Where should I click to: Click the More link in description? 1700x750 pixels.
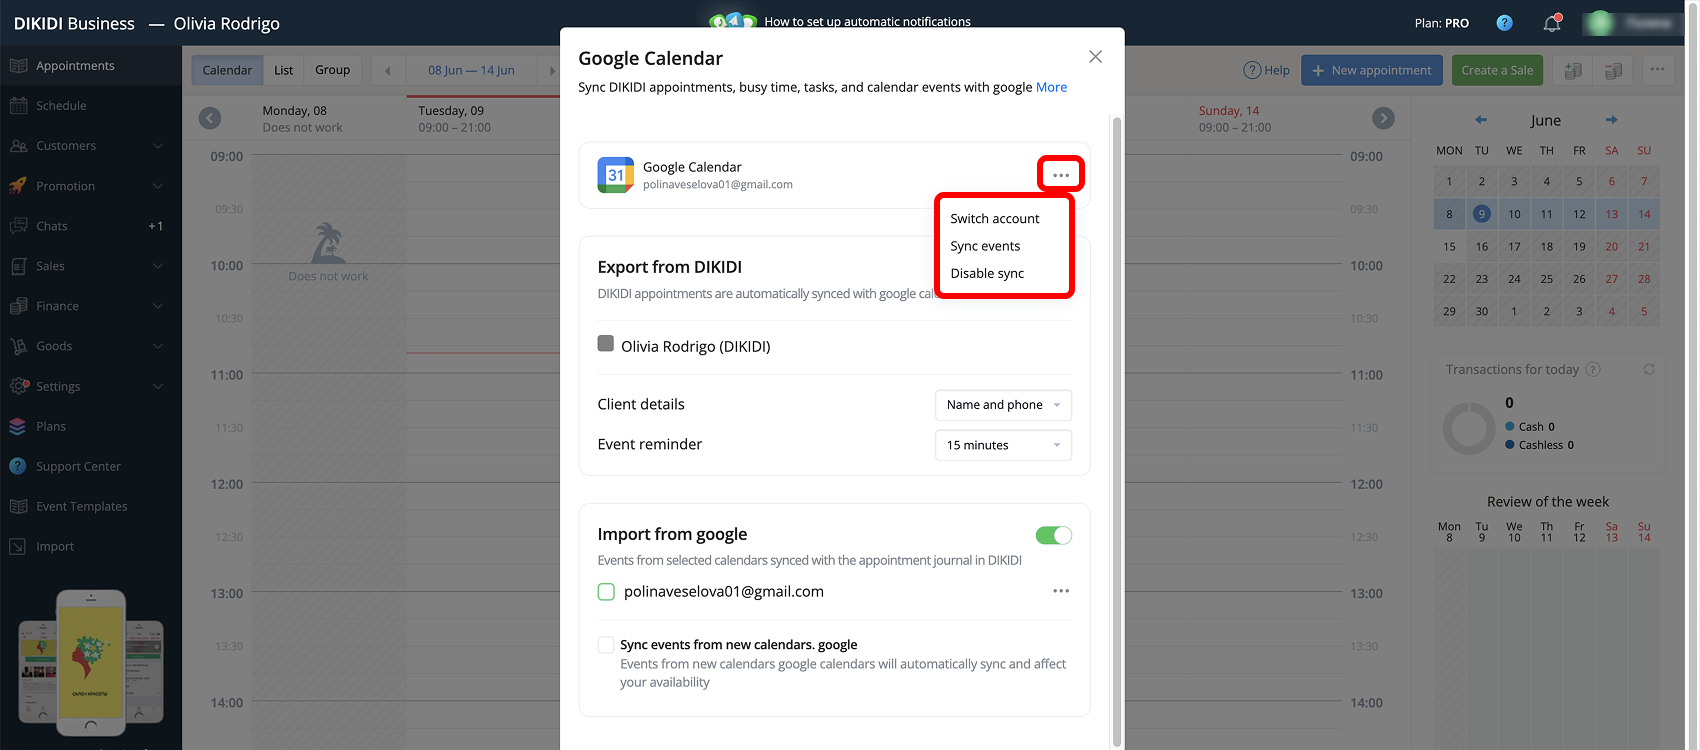coord(1051,87)
